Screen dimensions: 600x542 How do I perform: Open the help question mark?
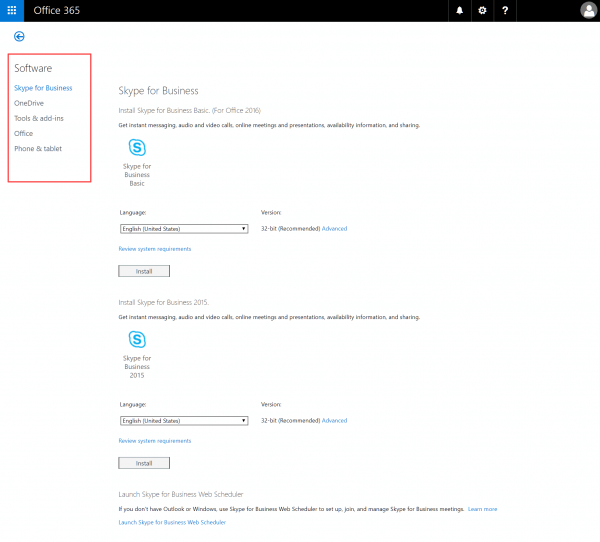(x=505, y=10)
